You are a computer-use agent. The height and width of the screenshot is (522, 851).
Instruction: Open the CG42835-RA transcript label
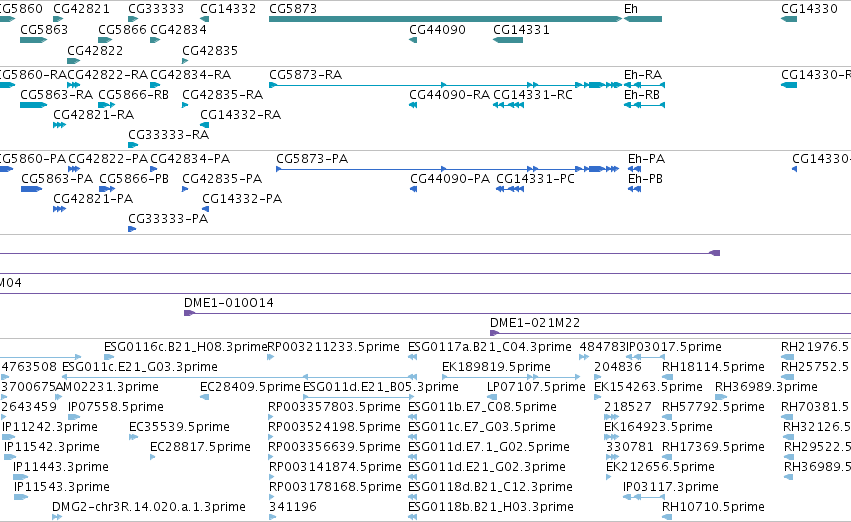223,94
